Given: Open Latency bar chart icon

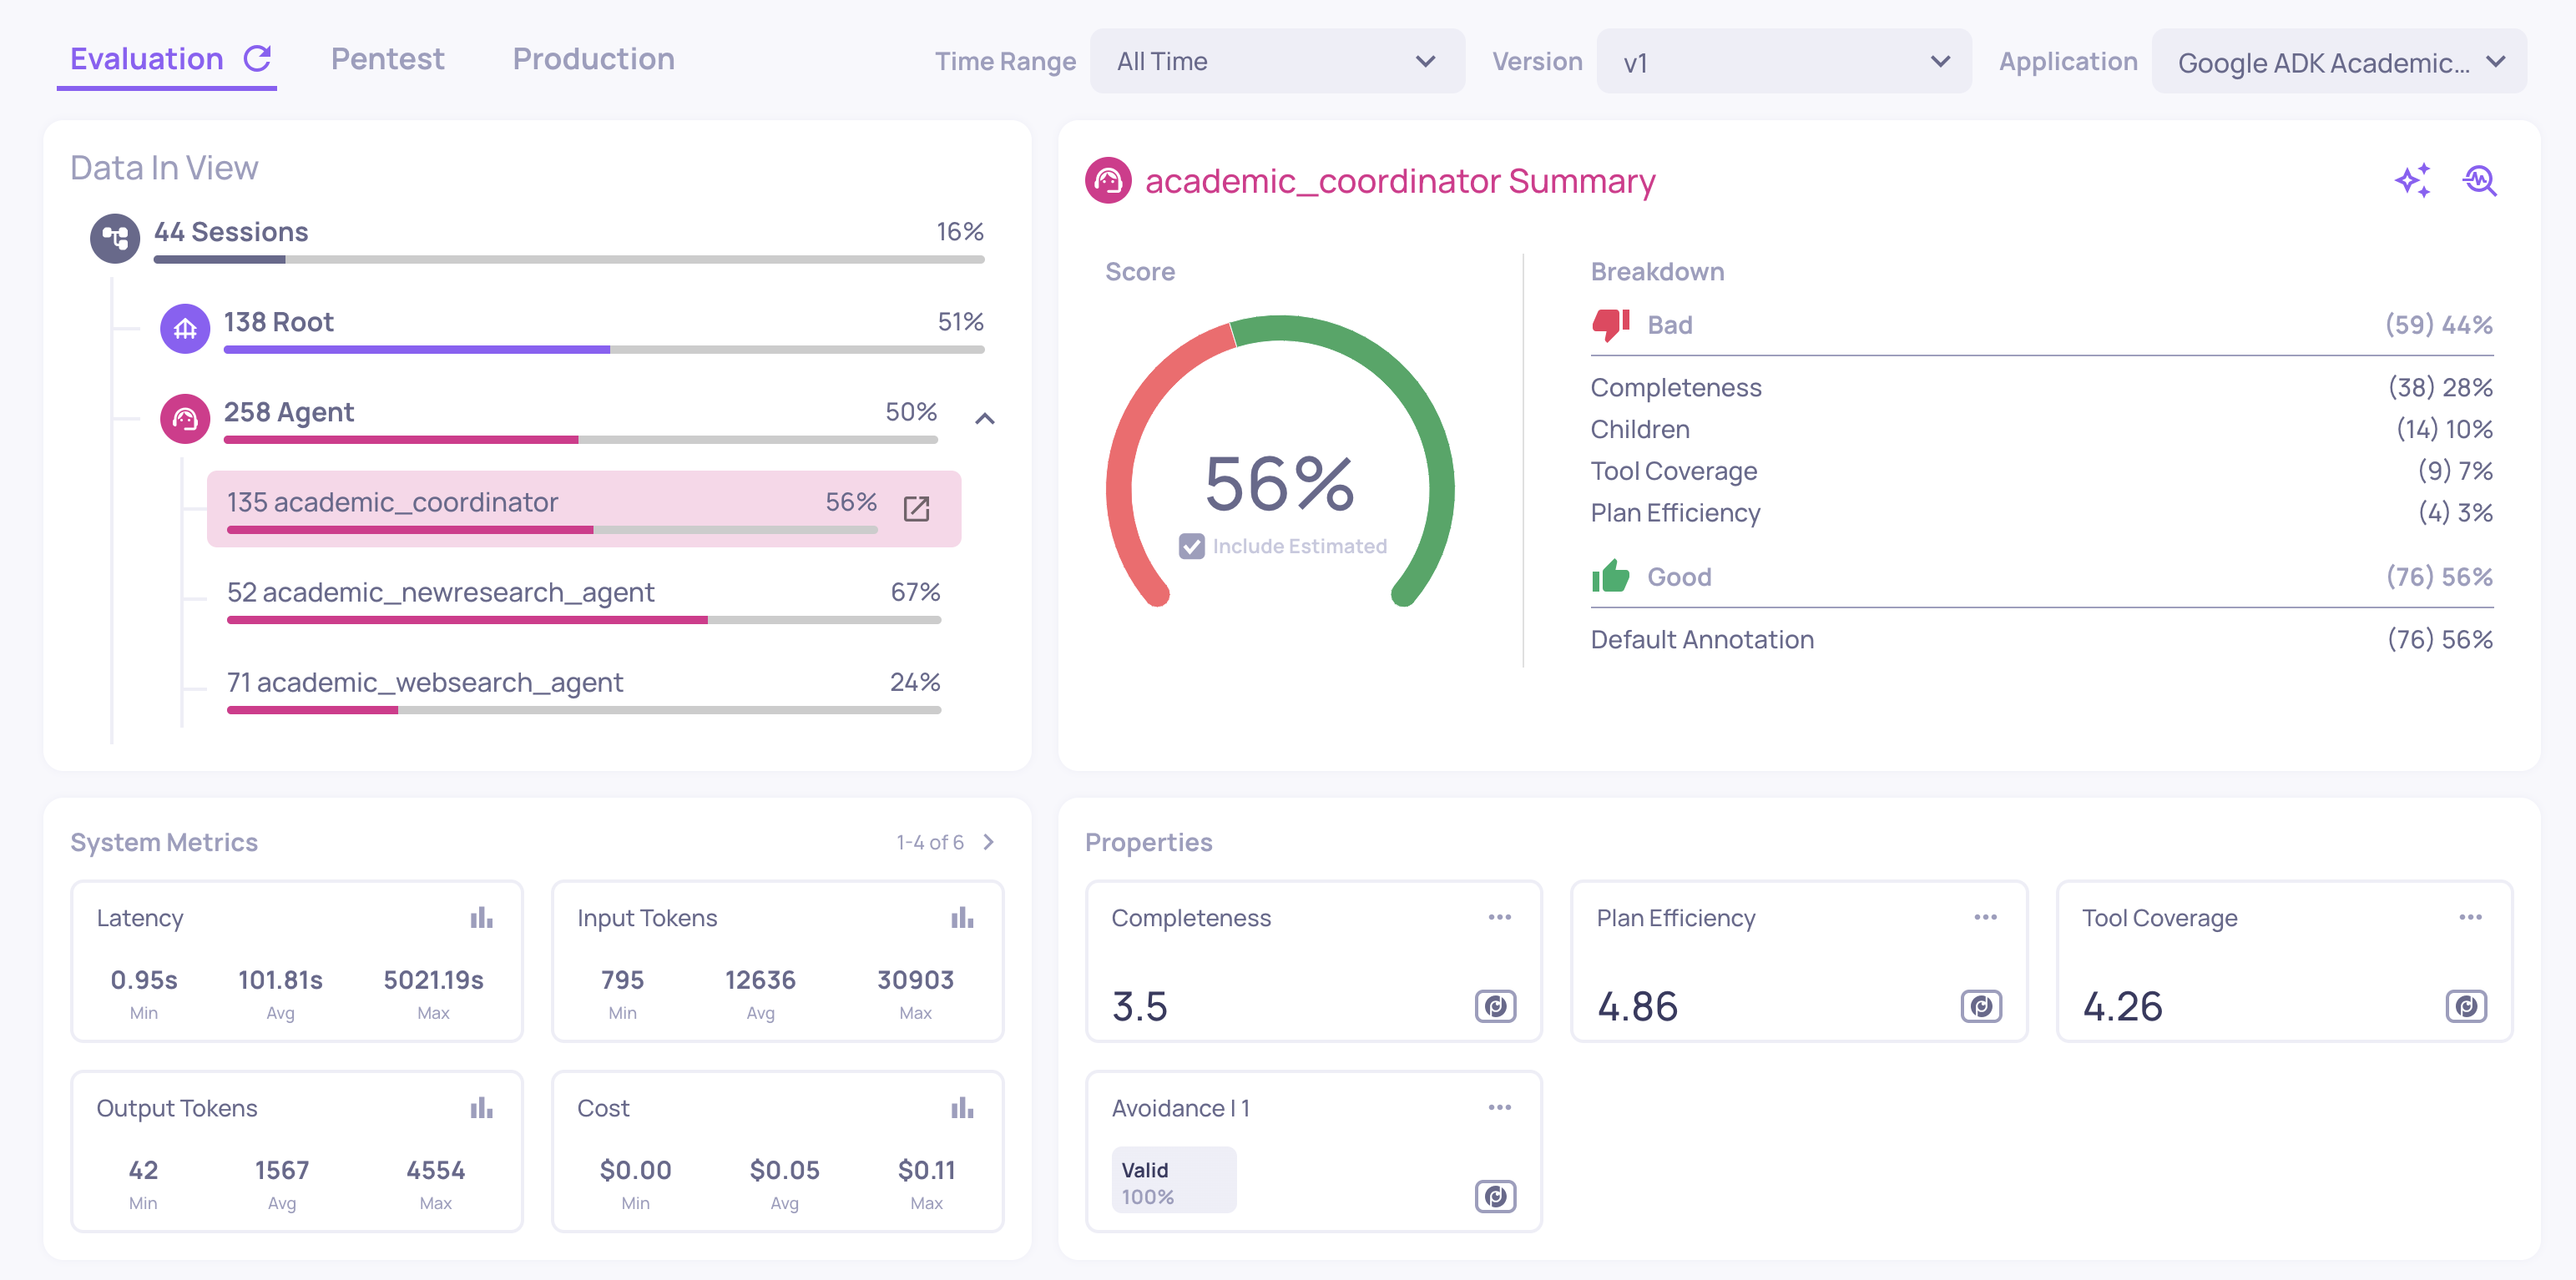Looking at the screenshot, I should pos(481,917).
